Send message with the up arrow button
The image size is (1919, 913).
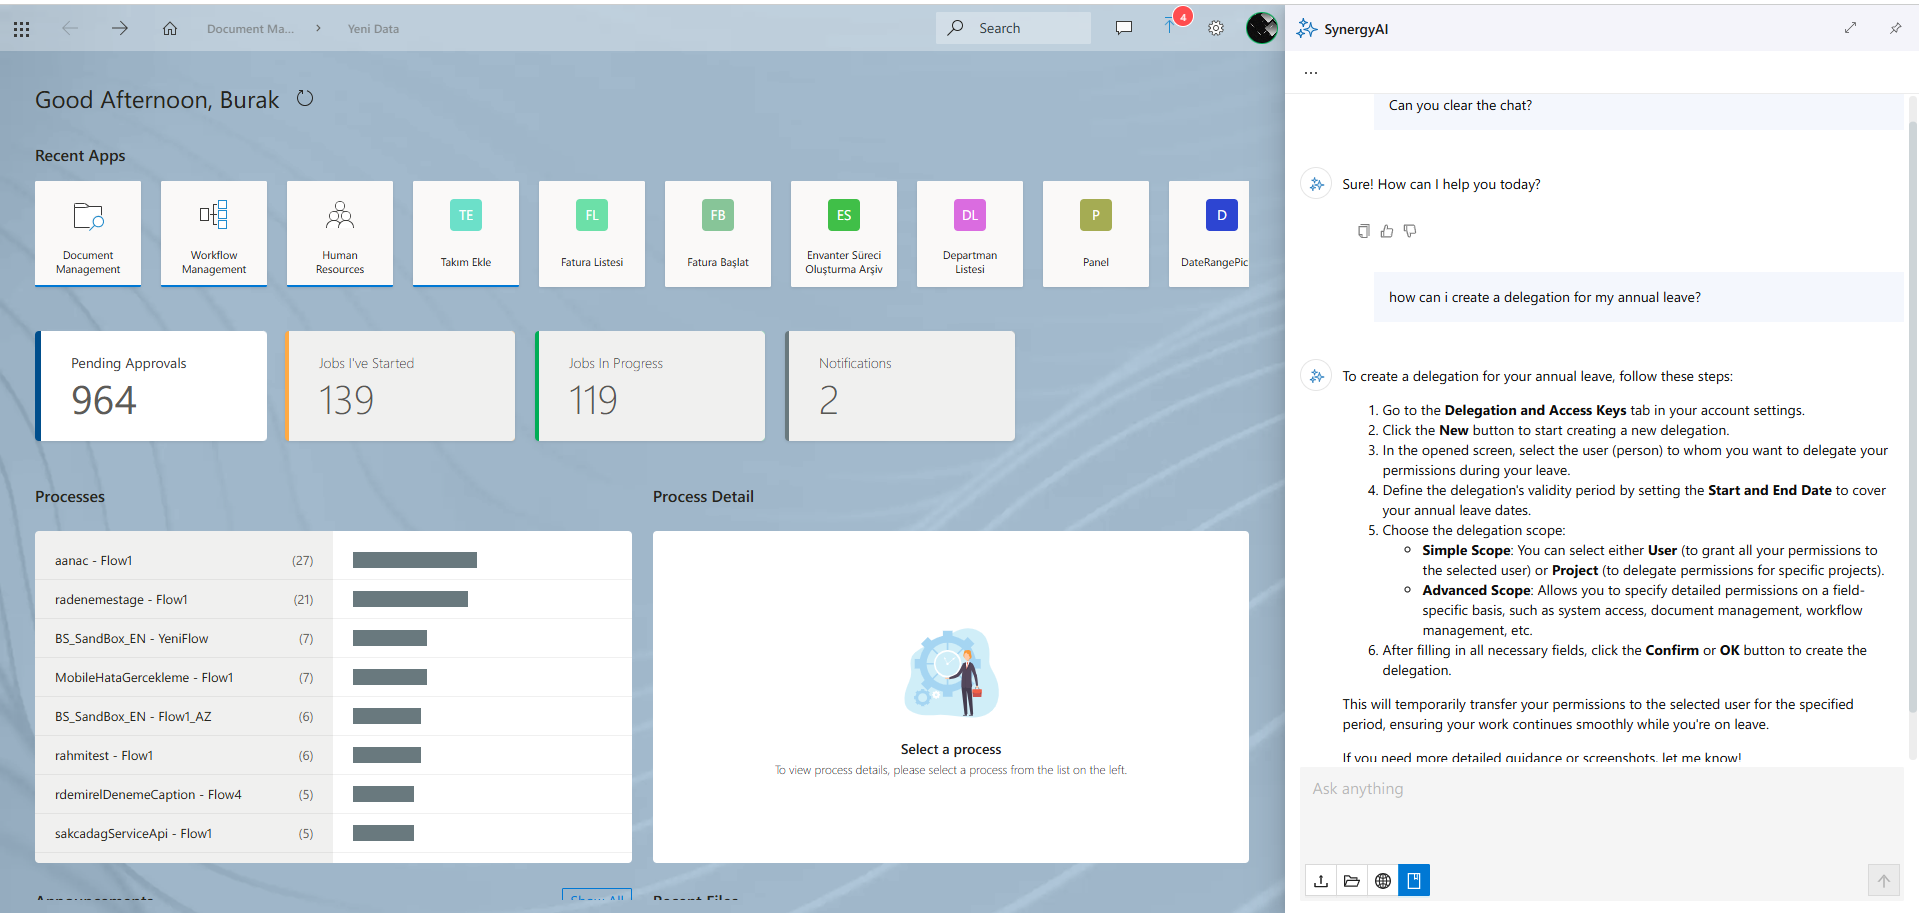tap(1883, 880)
